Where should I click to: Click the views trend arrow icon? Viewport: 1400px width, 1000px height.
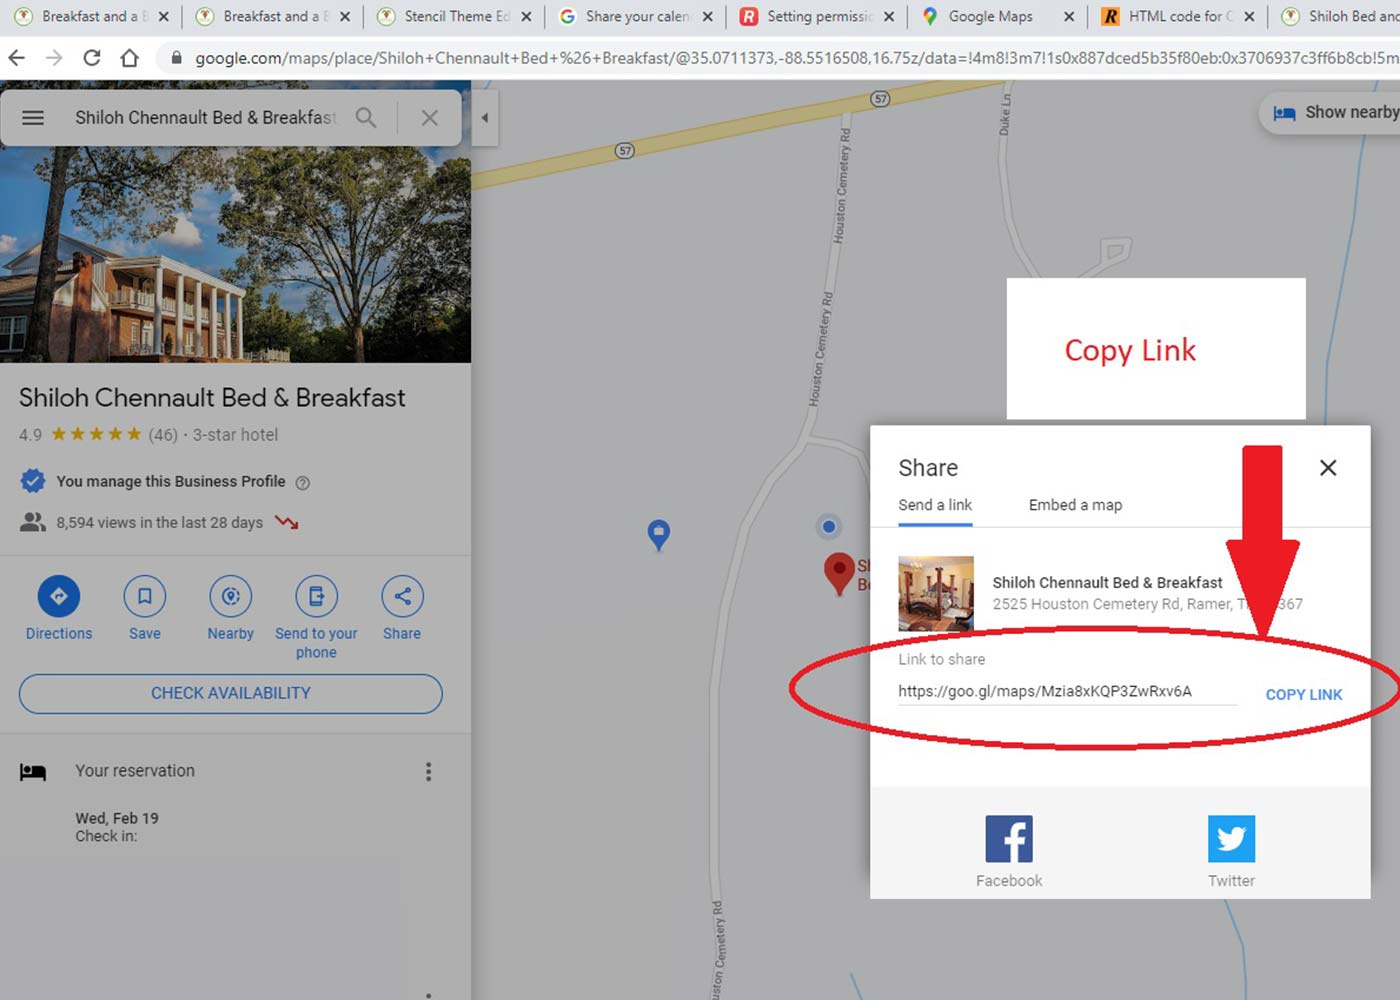click(287, 523)
